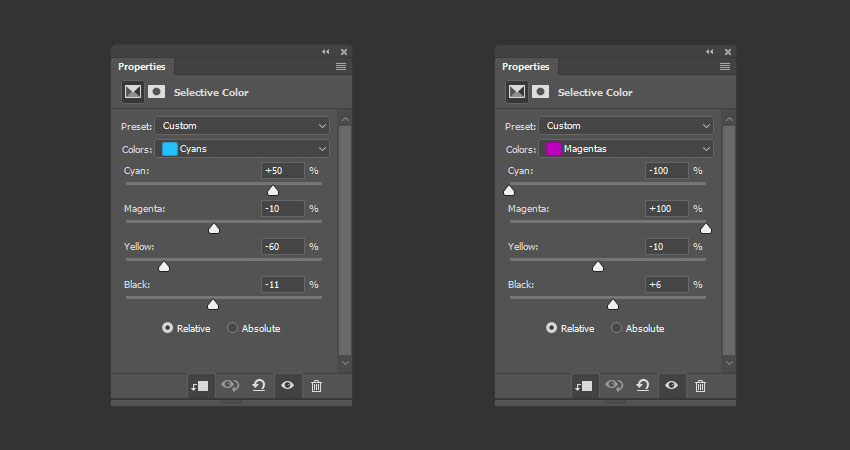The height and width of the screenshot is (450, 850).
Task: Select the layer mask icon in left panel
Action: coord(157,92)
